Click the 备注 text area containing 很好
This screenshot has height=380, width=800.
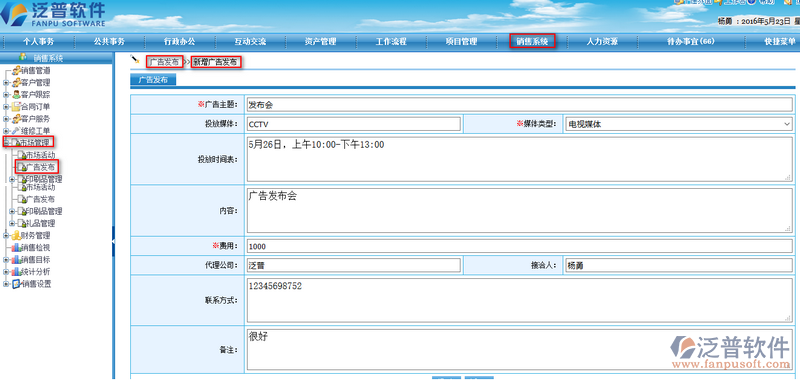click(x=519, y=349)
